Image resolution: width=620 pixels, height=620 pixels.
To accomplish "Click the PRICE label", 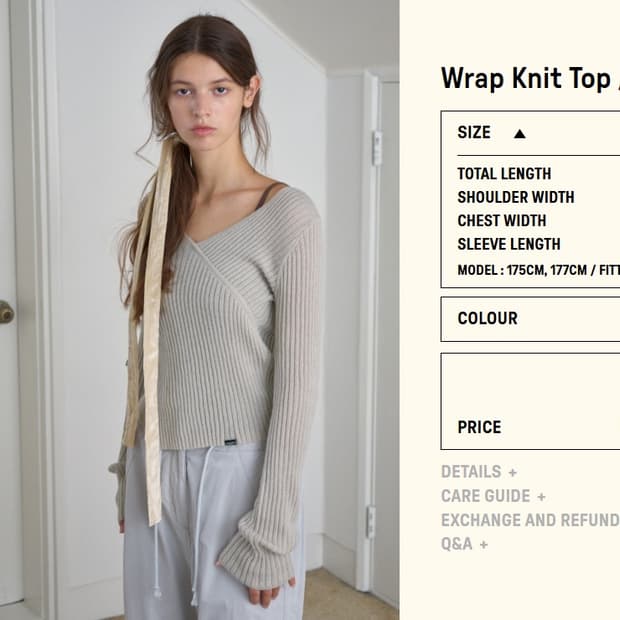I will click(479, 427).
